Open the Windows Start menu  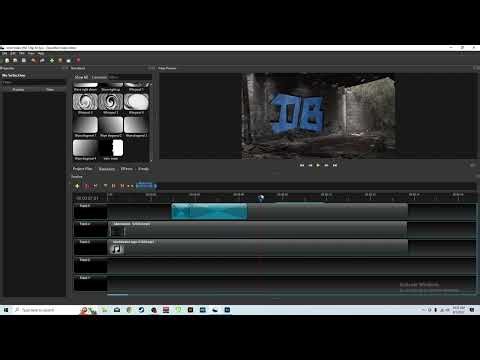(6, 310)
